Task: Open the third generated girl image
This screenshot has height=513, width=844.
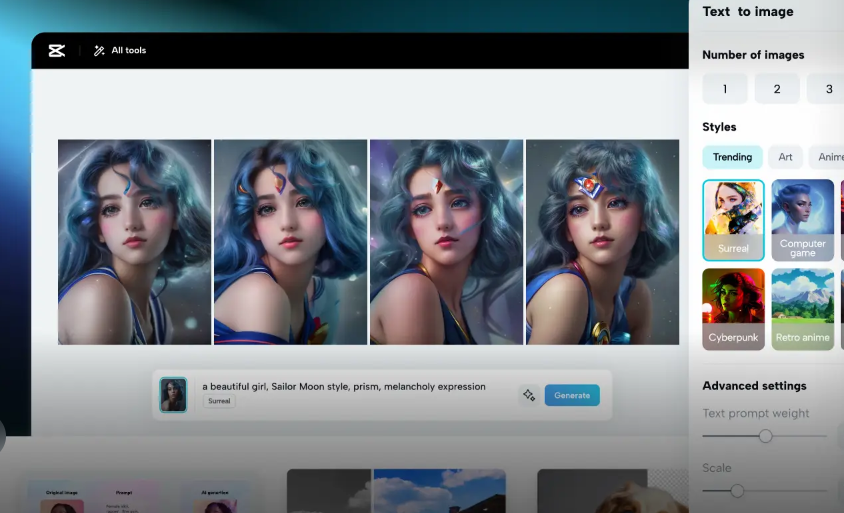Action: click(446, 242)
